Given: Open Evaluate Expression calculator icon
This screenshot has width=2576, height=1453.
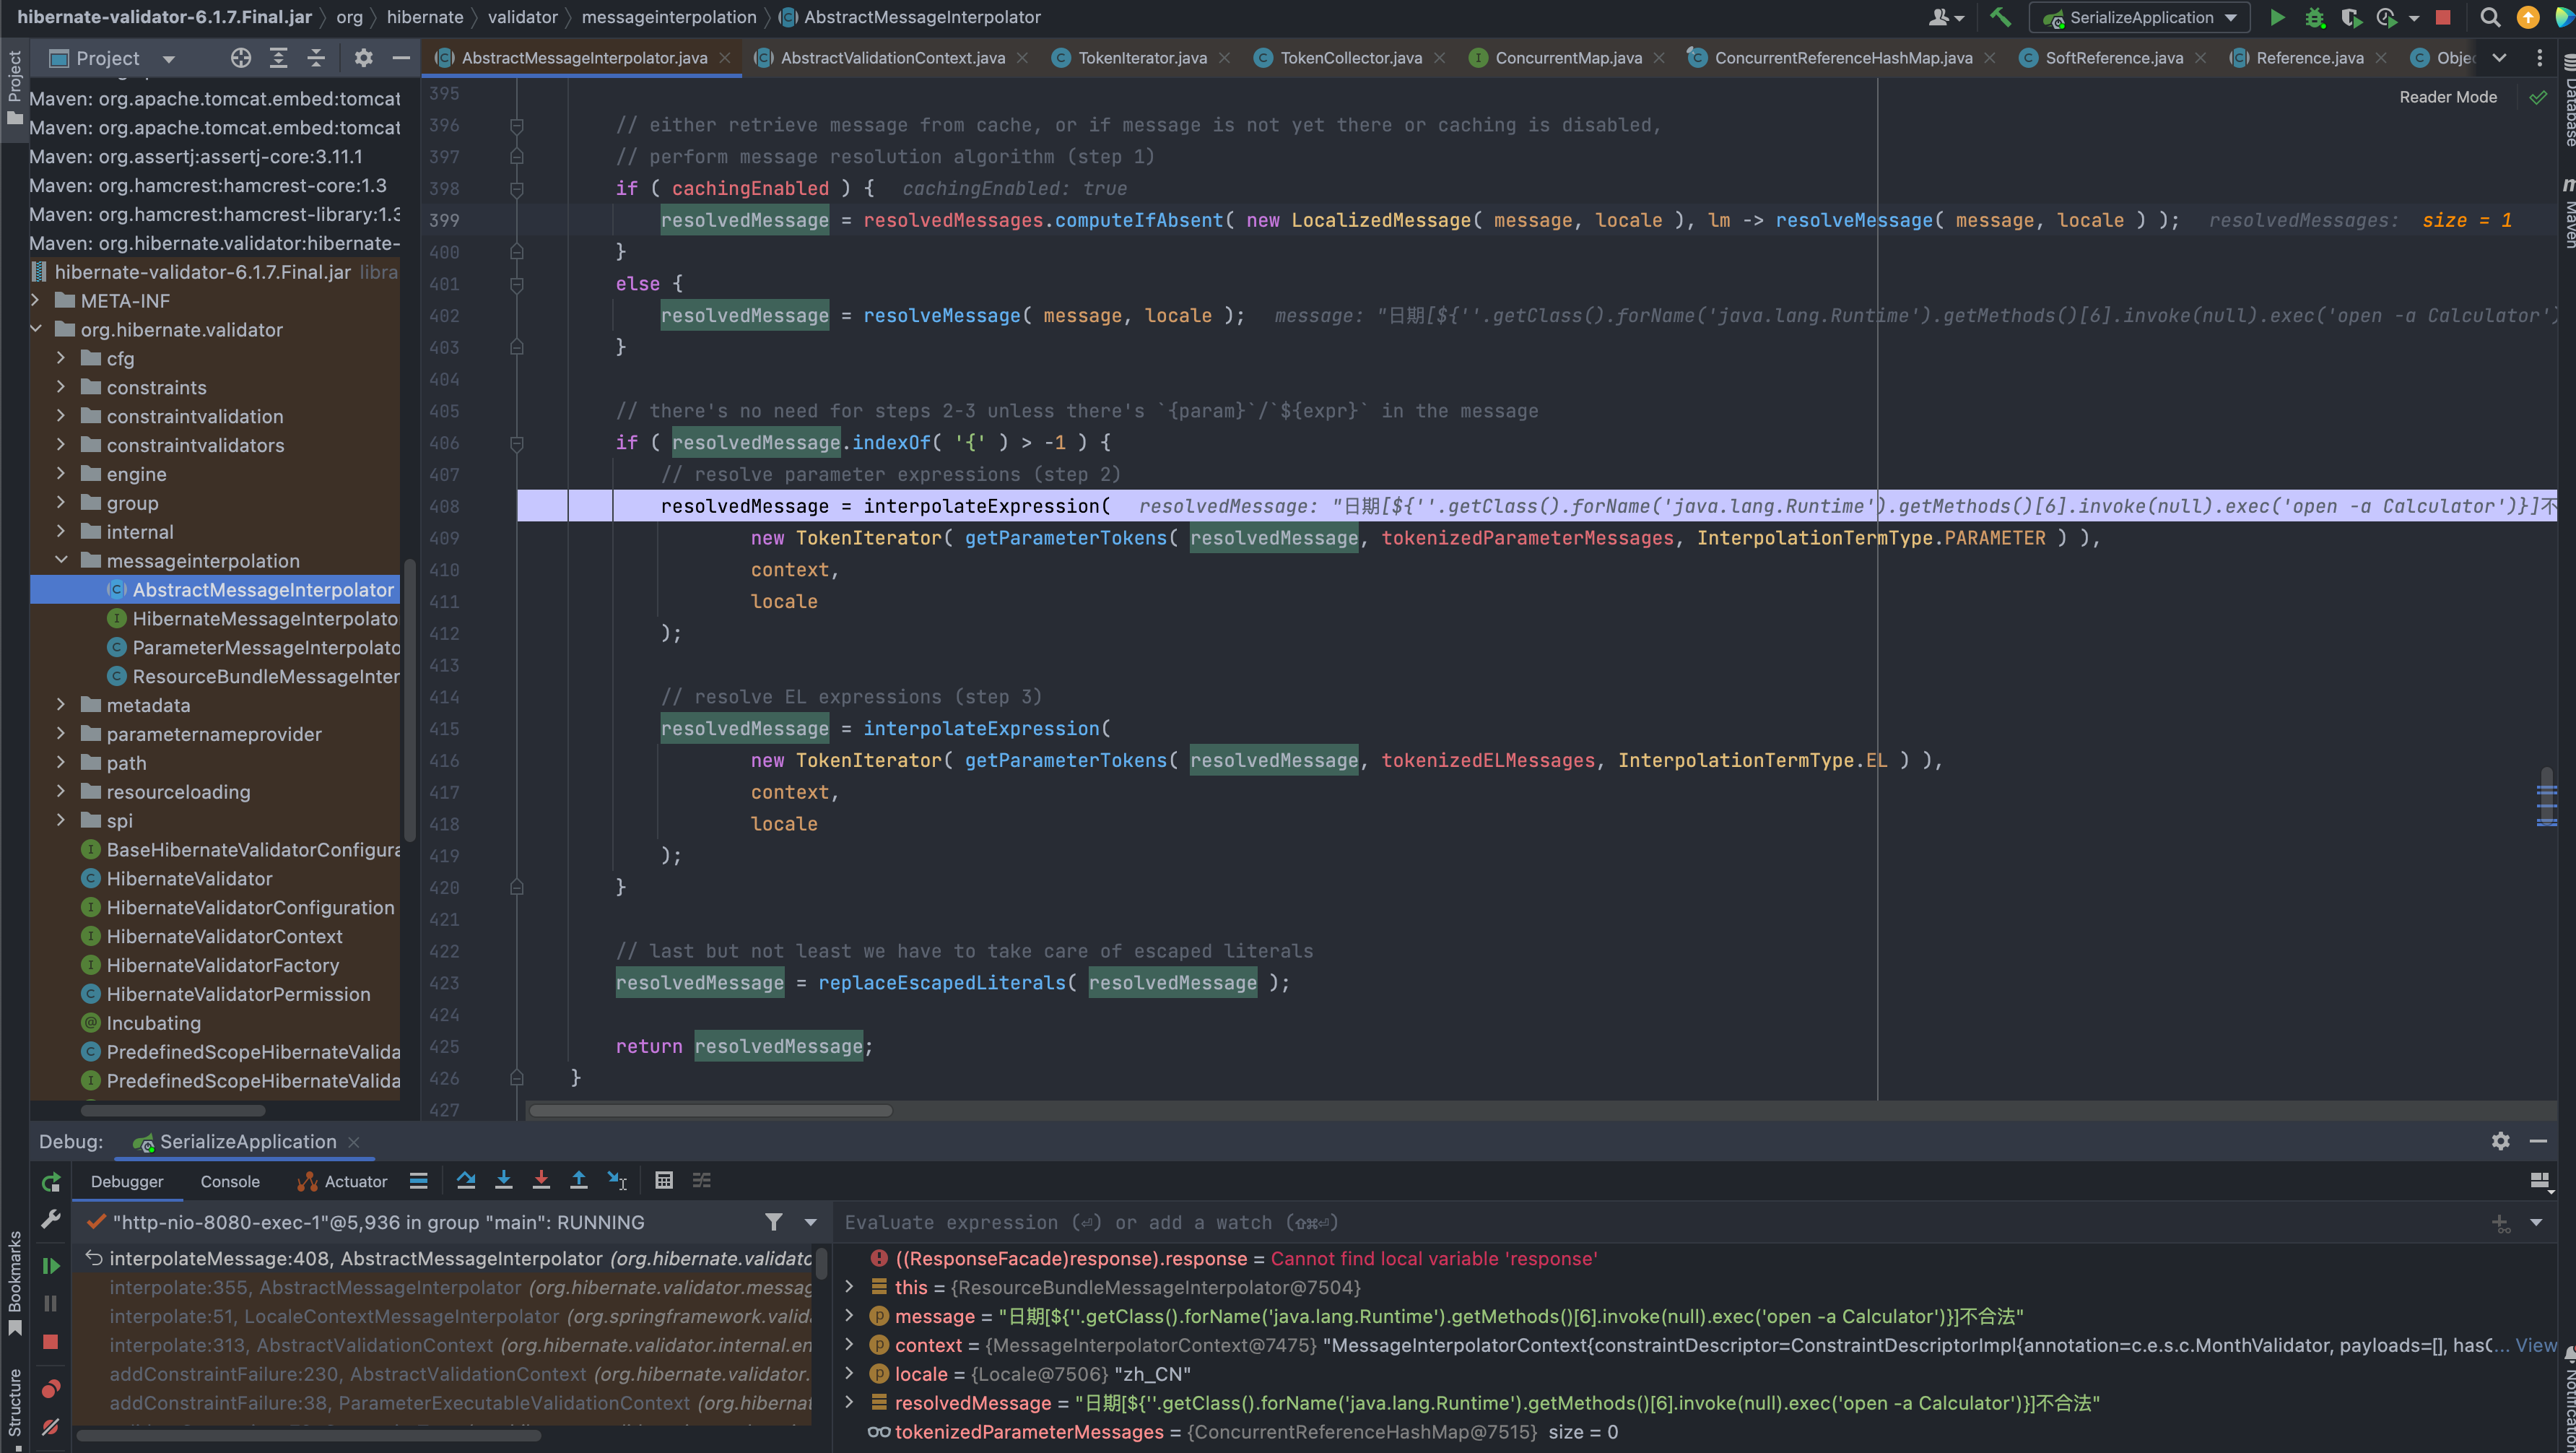Looking at the screenshot, I should click(x=663, y=1180).
